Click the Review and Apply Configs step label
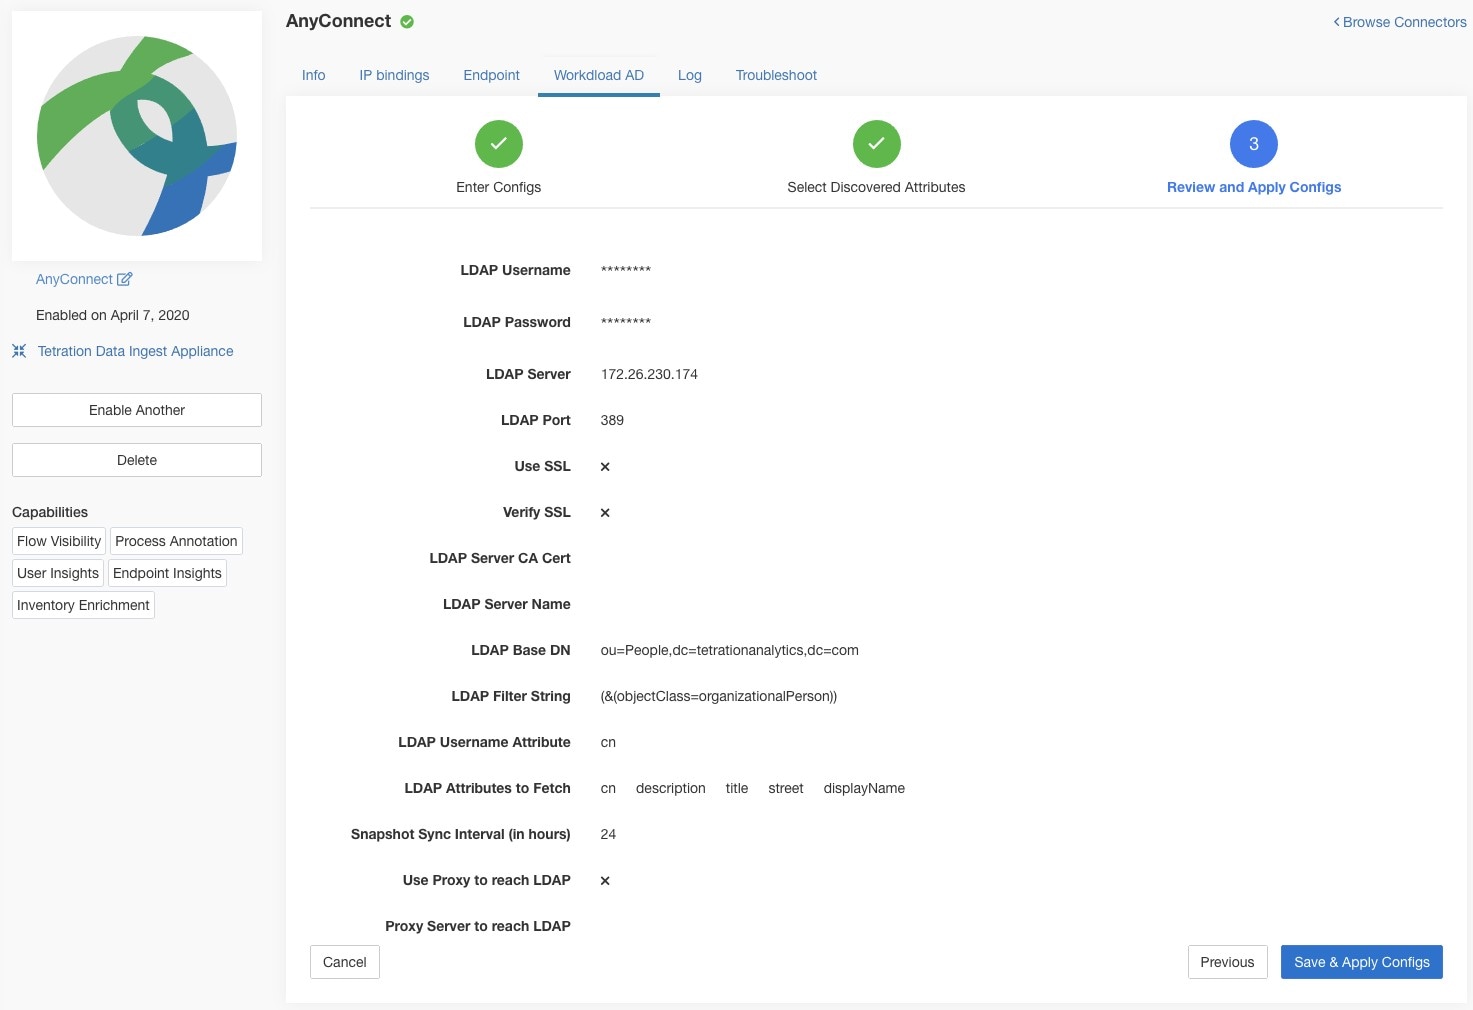The width and height of the screenshot is (1473, 1010). click(1254, 187)
